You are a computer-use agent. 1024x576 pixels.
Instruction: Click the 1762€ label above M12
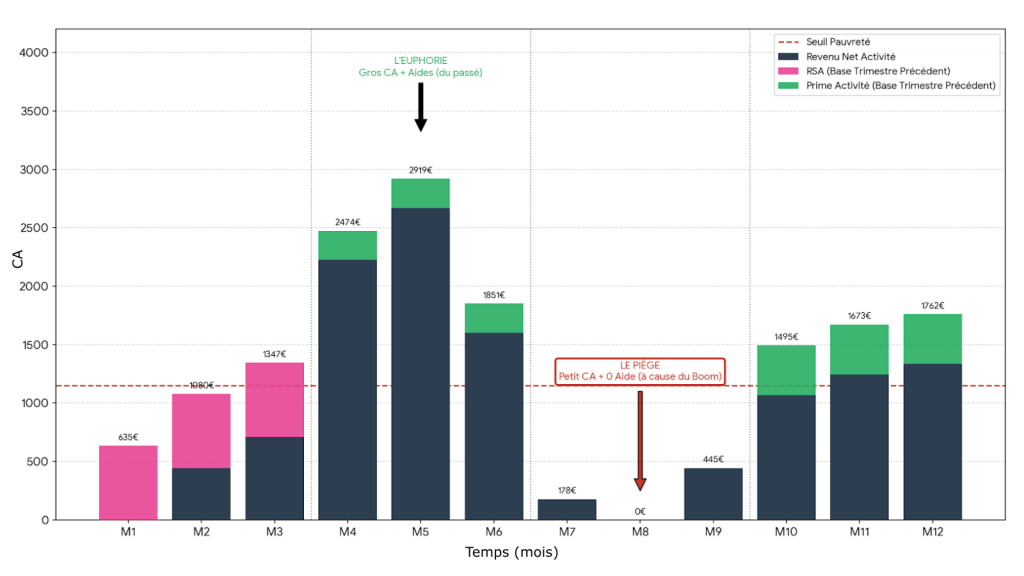tap(933, 306)
